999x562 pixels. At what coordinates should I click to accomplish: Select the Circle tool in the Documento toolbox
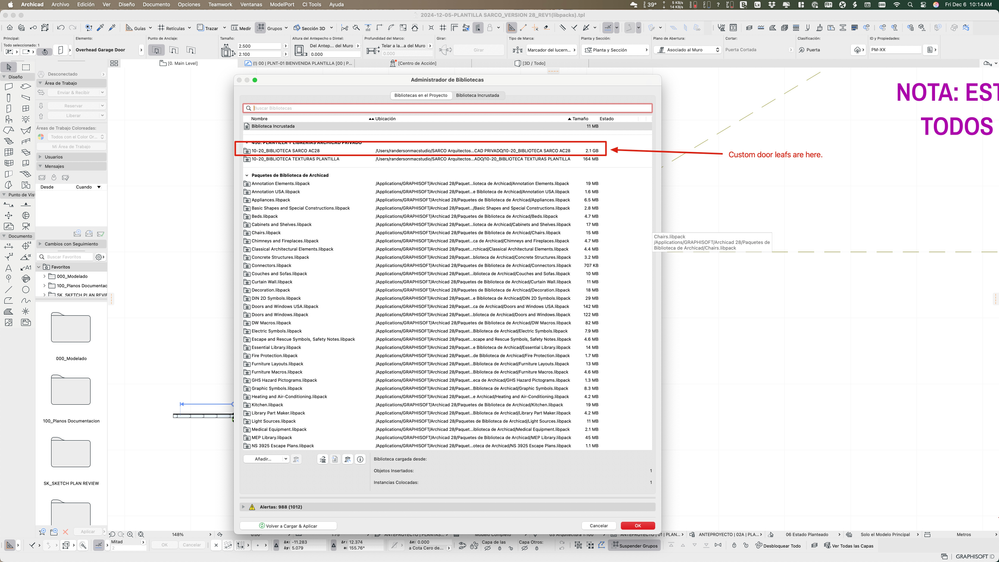coord(25,290)
